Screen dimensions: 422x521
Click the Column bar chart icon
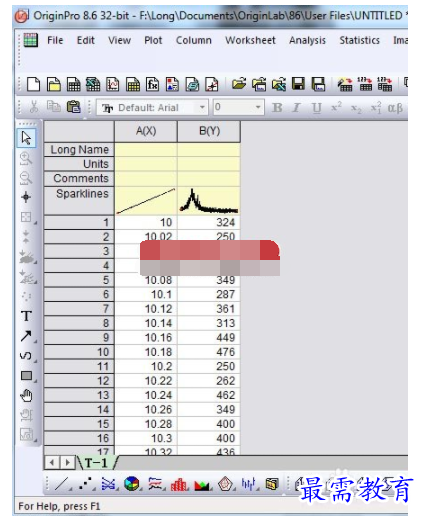tap(178, 484)
